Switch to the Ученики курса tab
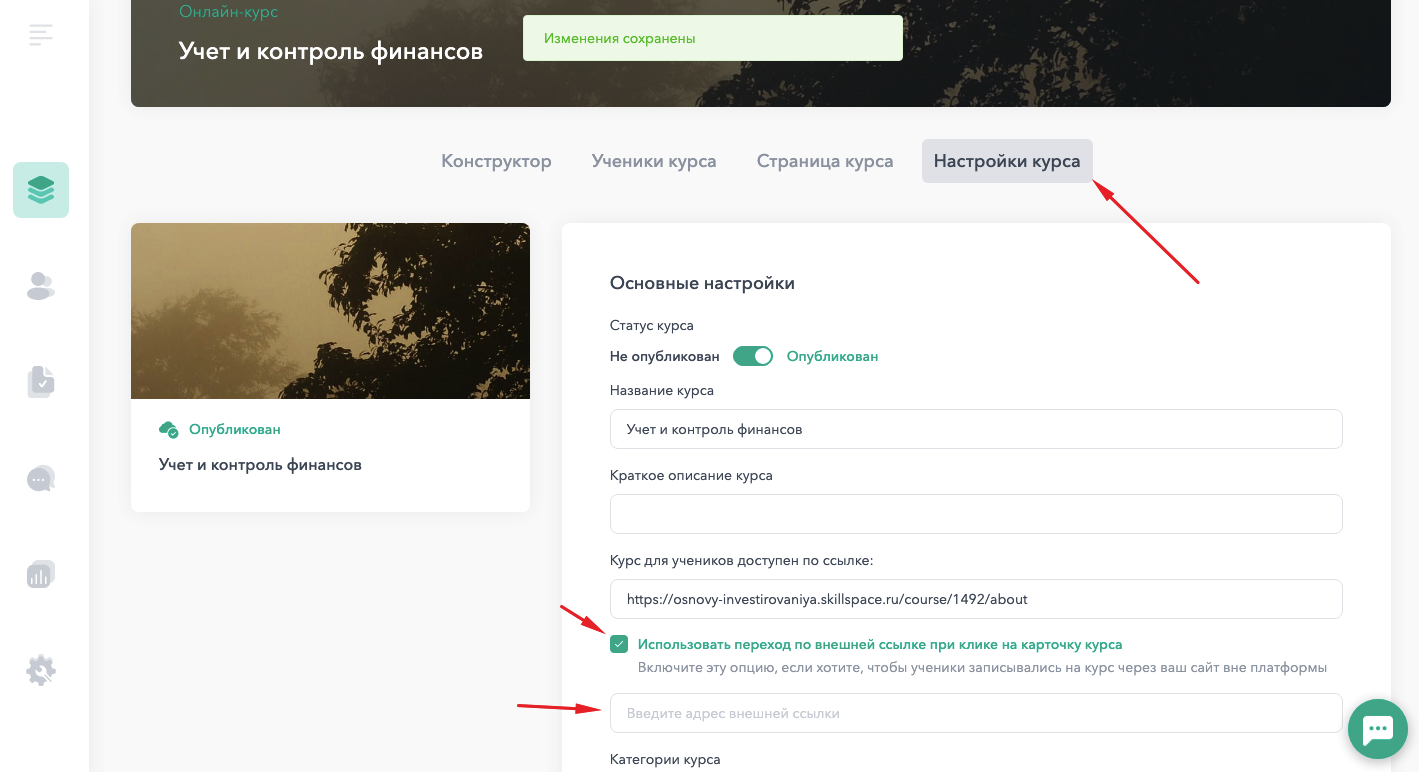The height and width of the screenshot is (772, 1419). 654,161
